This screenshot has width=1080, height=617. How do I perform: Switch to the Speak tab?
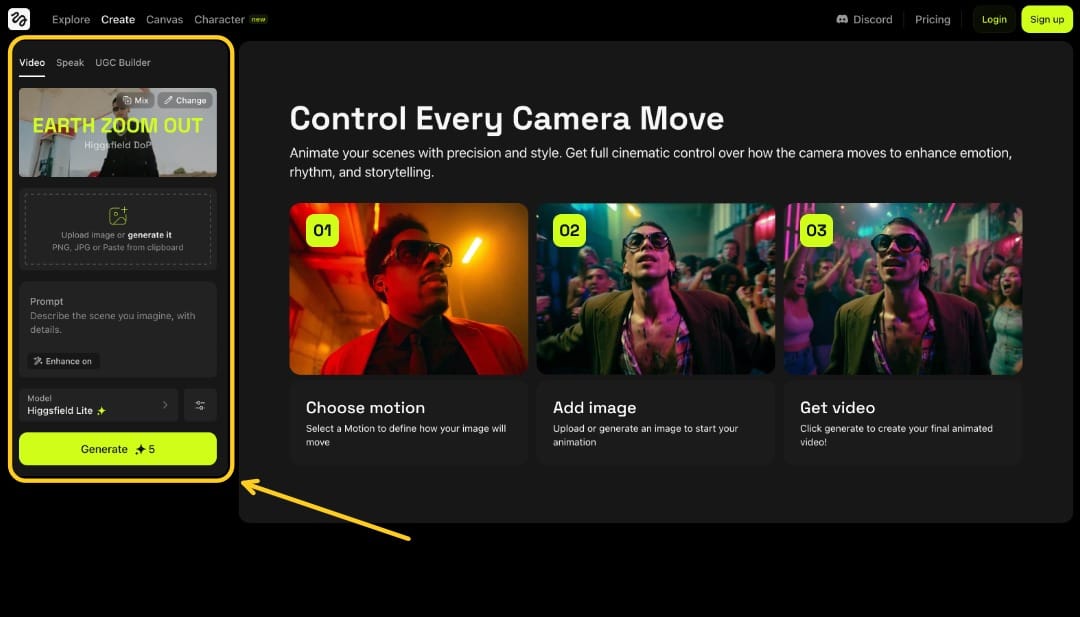70,63
